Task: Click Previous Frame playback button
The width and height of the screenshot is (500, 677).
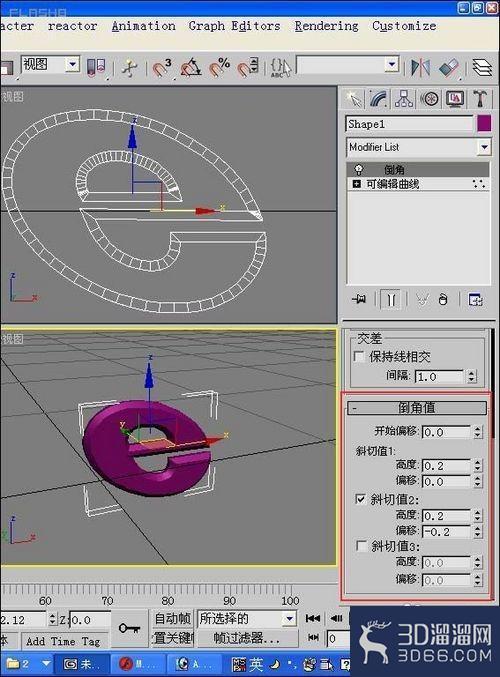Action: pos(336,619)
